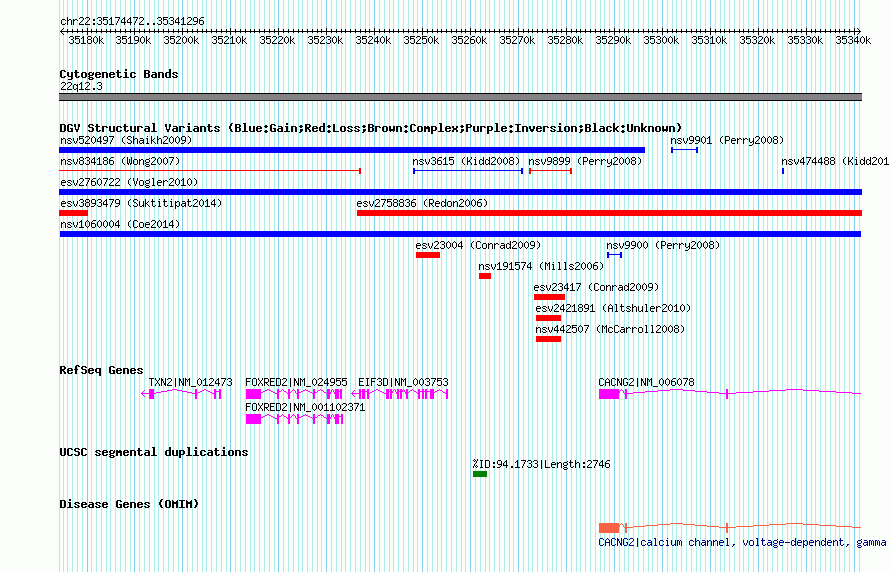Click the 22q12.3 band label
This screenshot has height=572, width=890.
[x=81, y=86]
